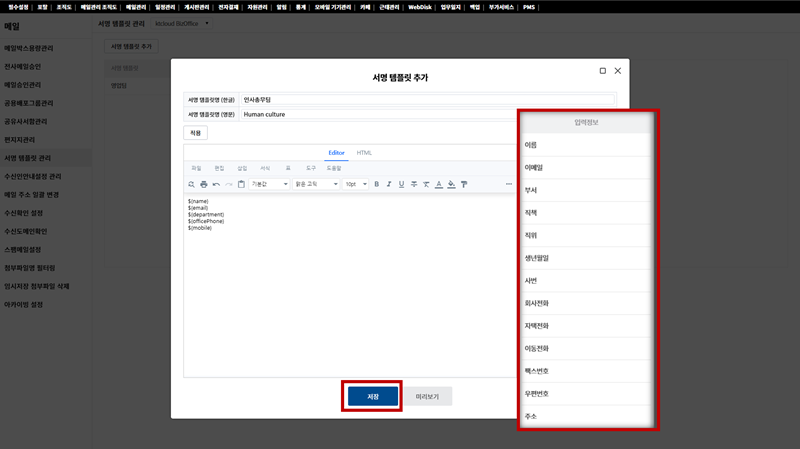This screenshot has width=800, height=449.
Task: Open 아카이빙 설정 in sidebar
Action: [23, 305]
